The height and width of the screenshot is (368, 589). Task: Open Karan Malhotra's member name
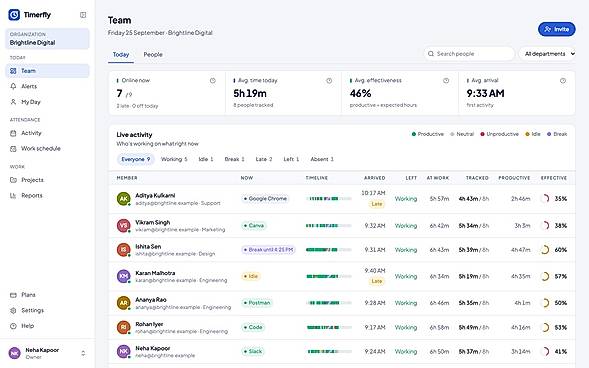[155, 273]
